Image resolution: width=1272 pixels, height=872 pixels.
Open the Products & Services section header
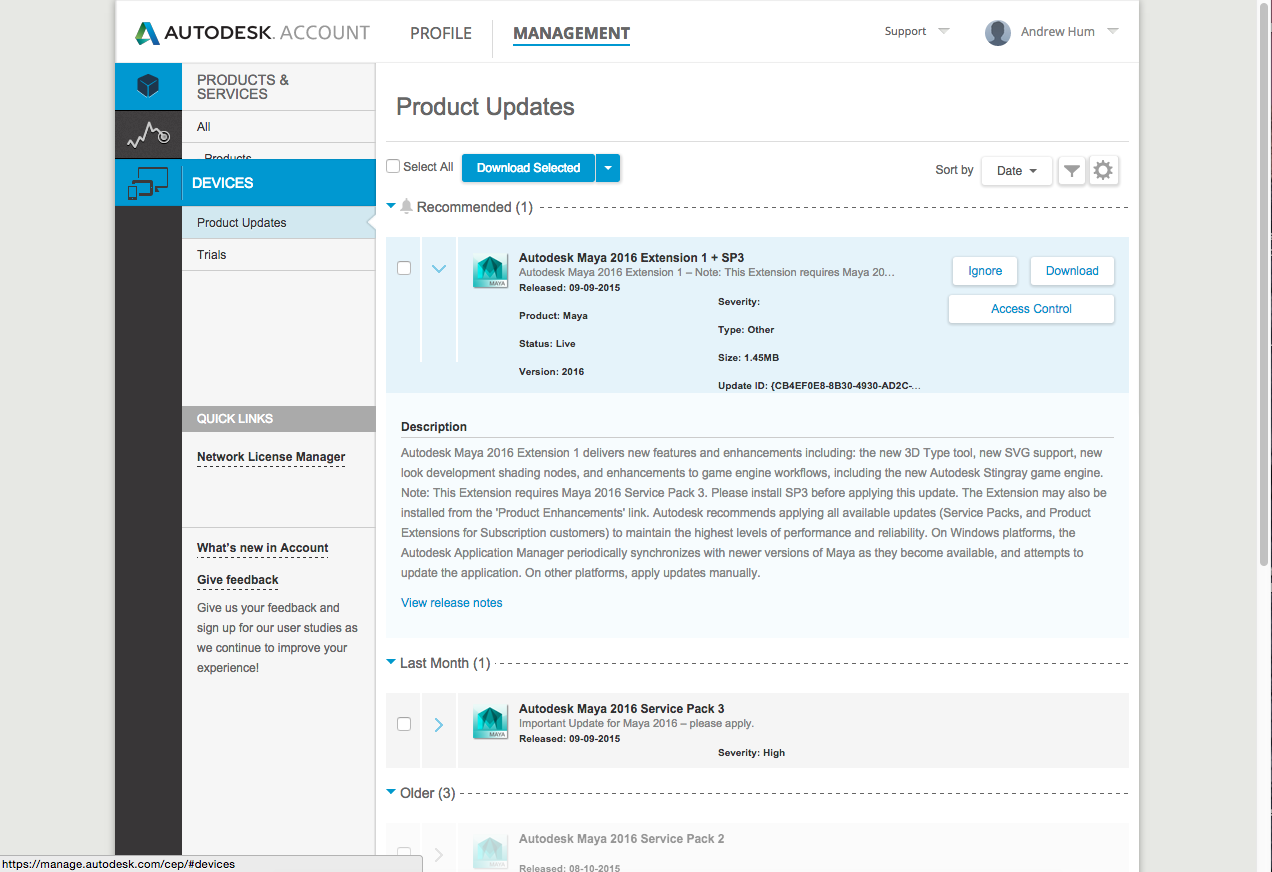pos(278,87)
